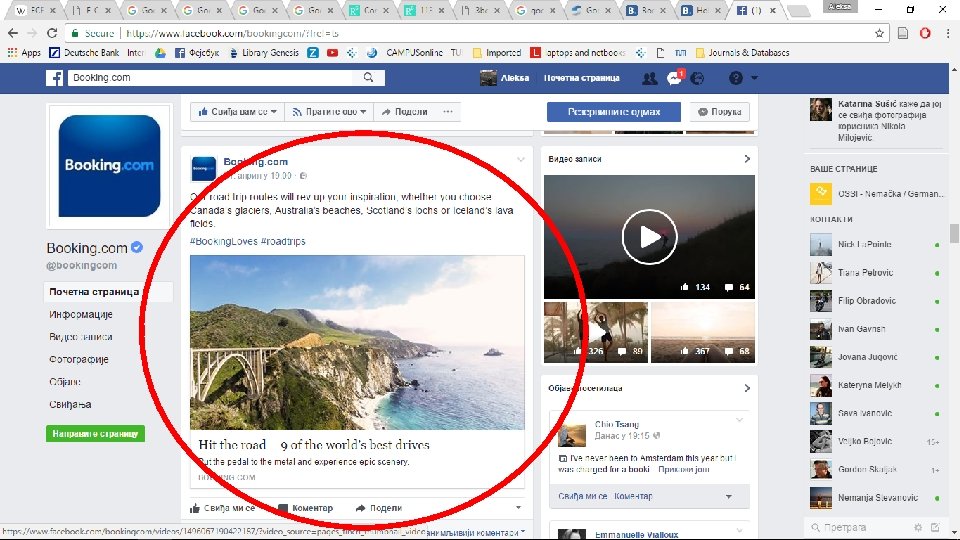960x540 pixels.
Task: Click green Create a Page button
Action: point(96,433)
